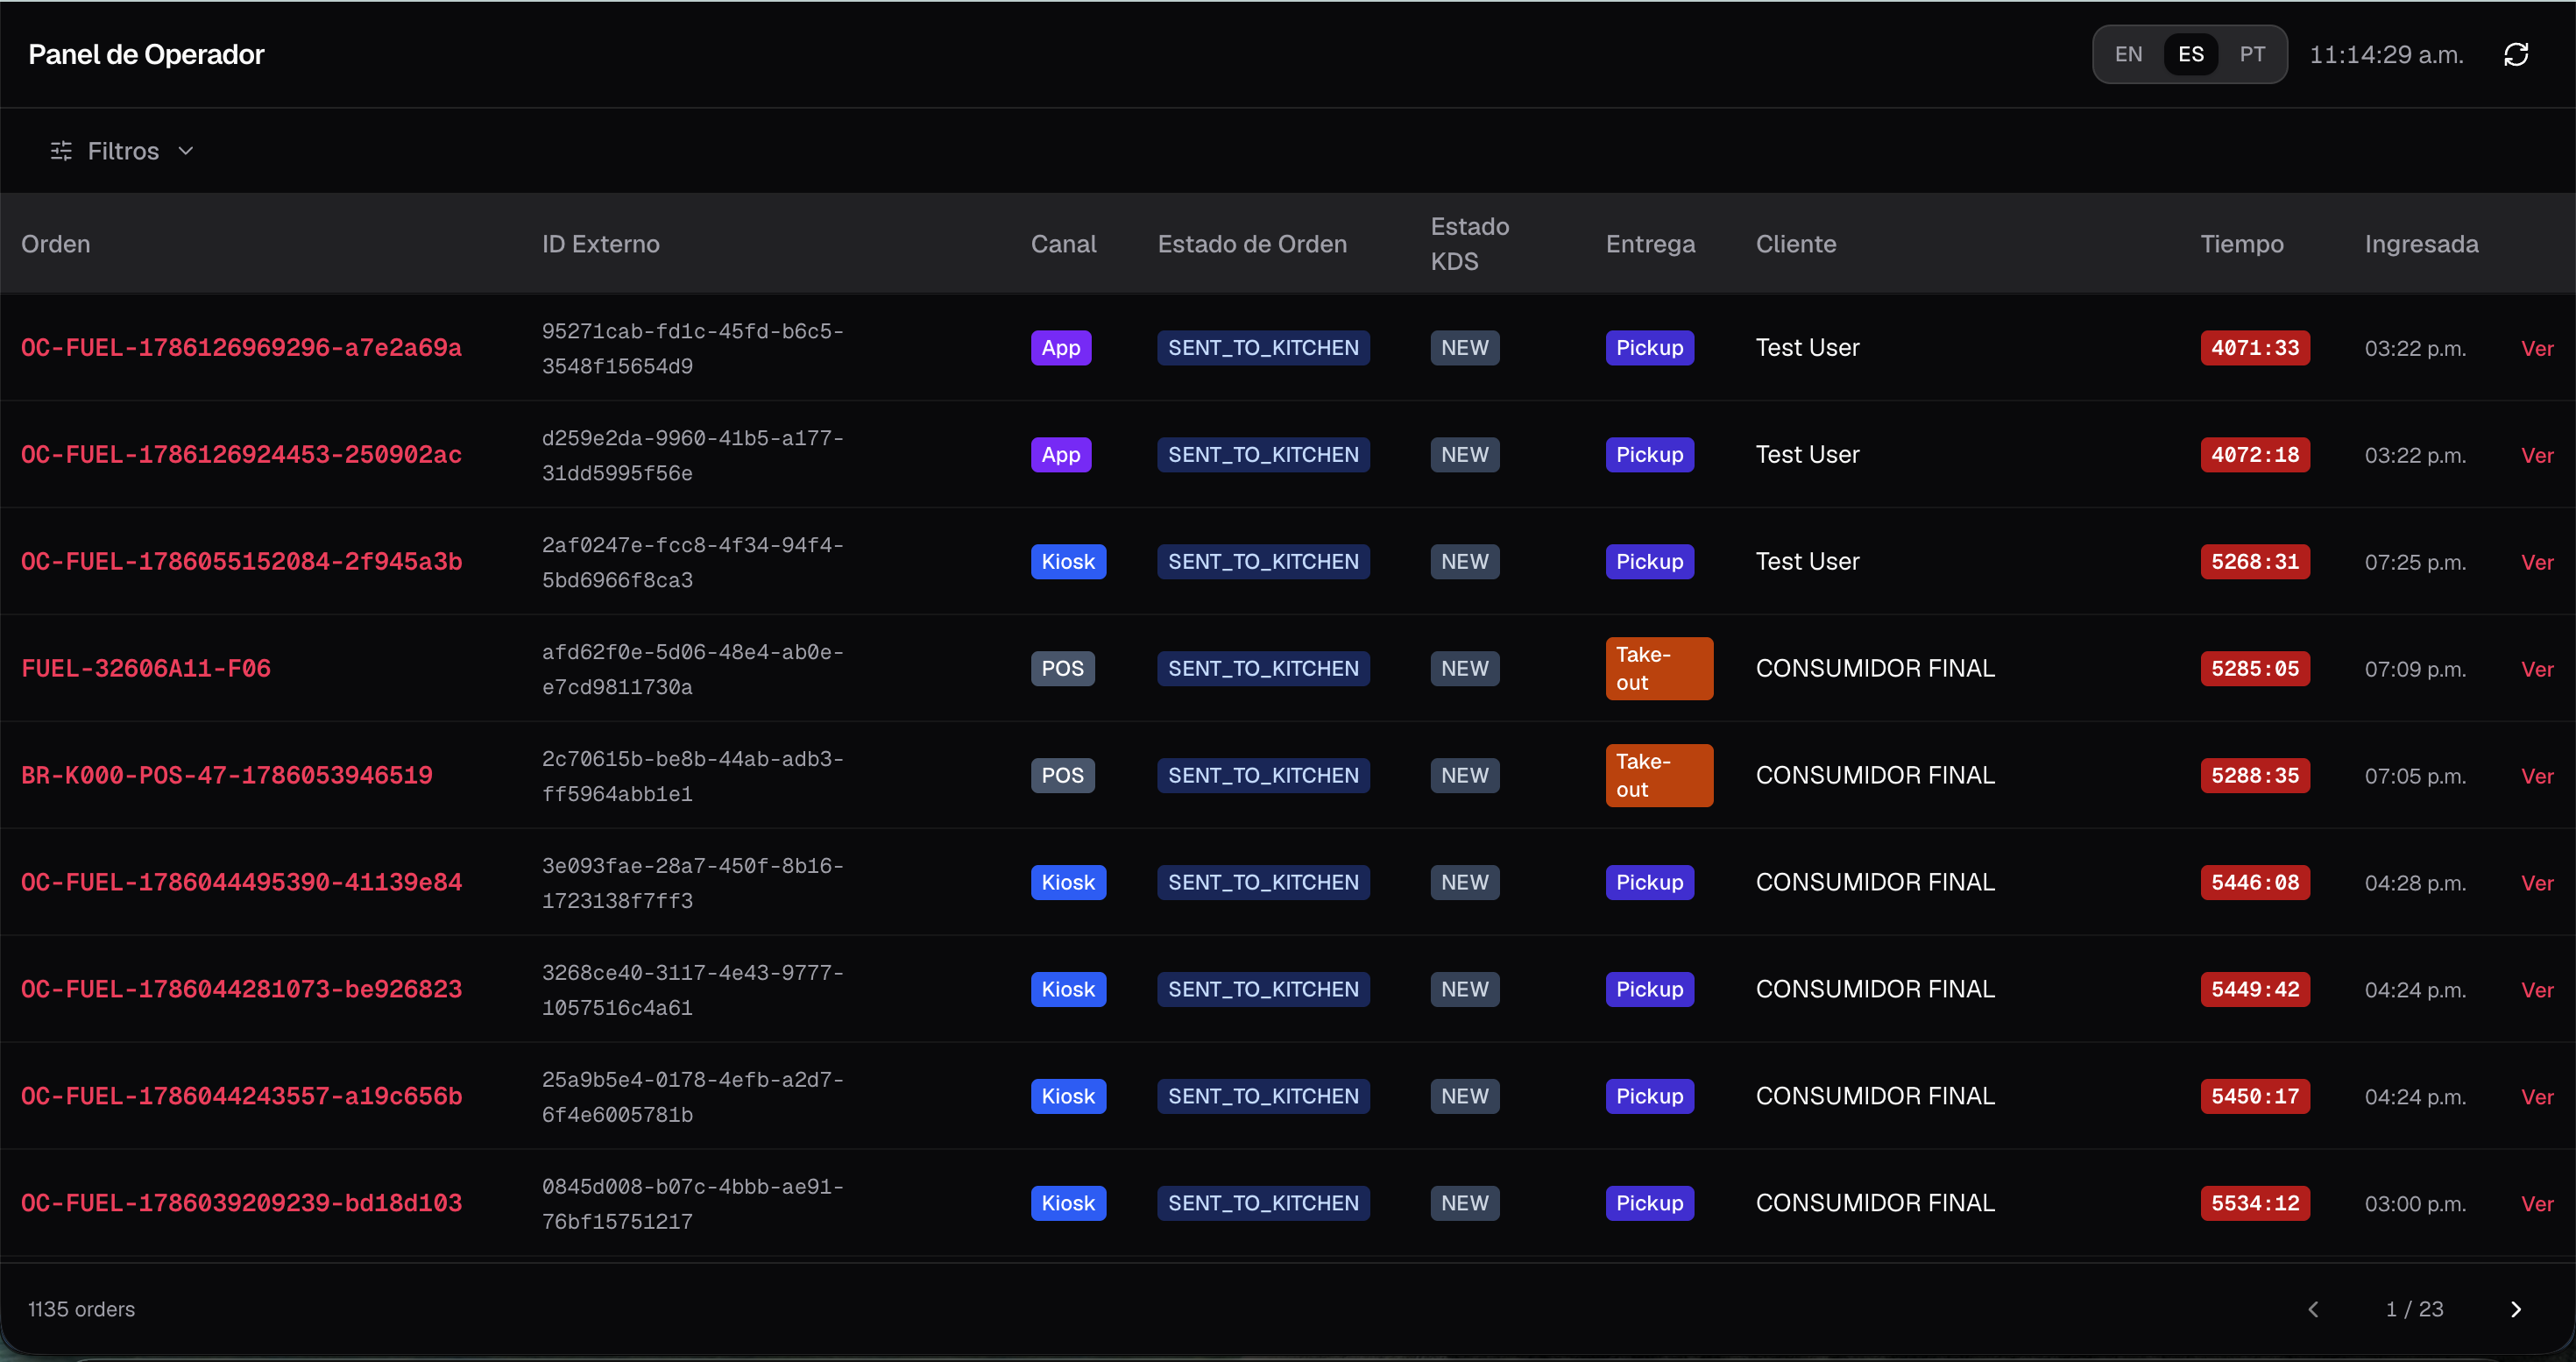Open order OC-FUEL-1786039209239-bd18d103
This screenshot has width=2576, height=1362.
[241, 1204]
